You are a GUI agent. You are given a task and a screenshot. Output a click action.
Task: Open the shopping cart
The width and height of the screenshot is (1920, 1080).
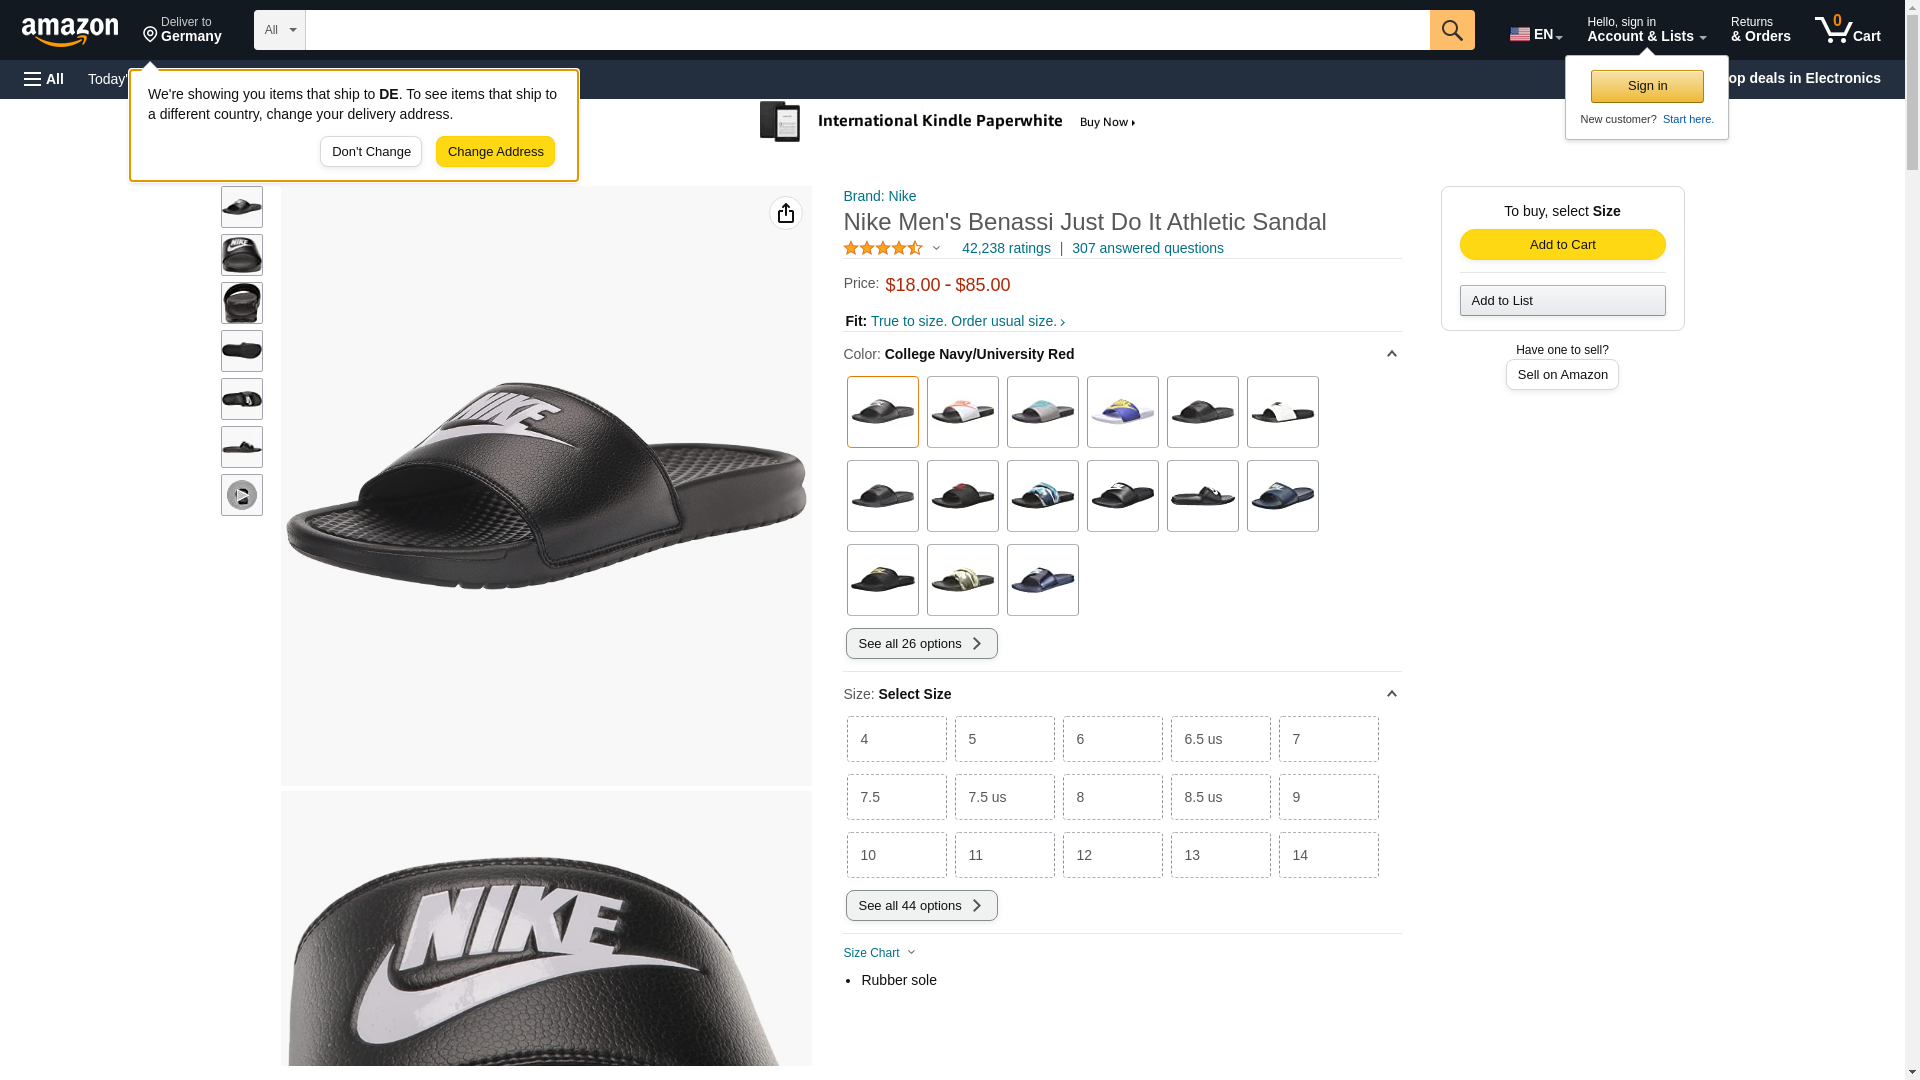1847,30
